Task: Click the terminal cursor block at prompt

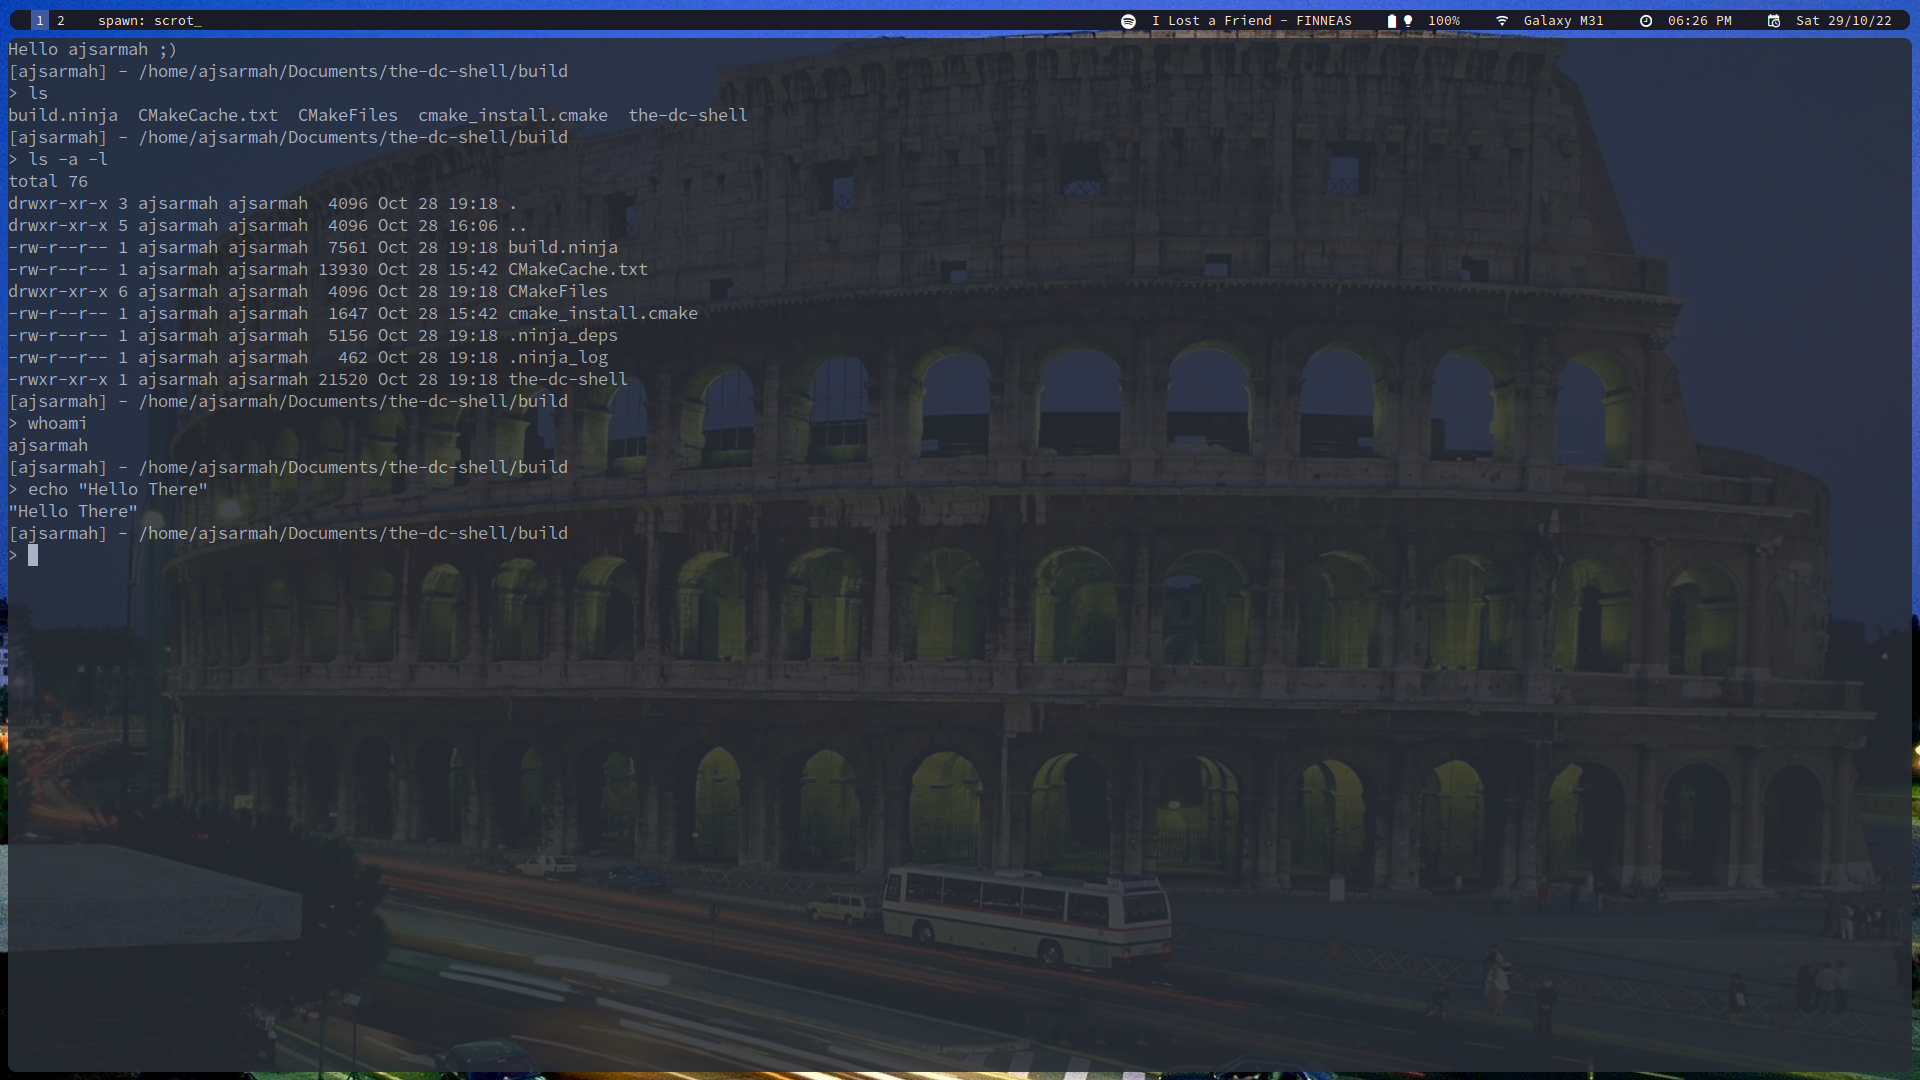Action: 33,555
